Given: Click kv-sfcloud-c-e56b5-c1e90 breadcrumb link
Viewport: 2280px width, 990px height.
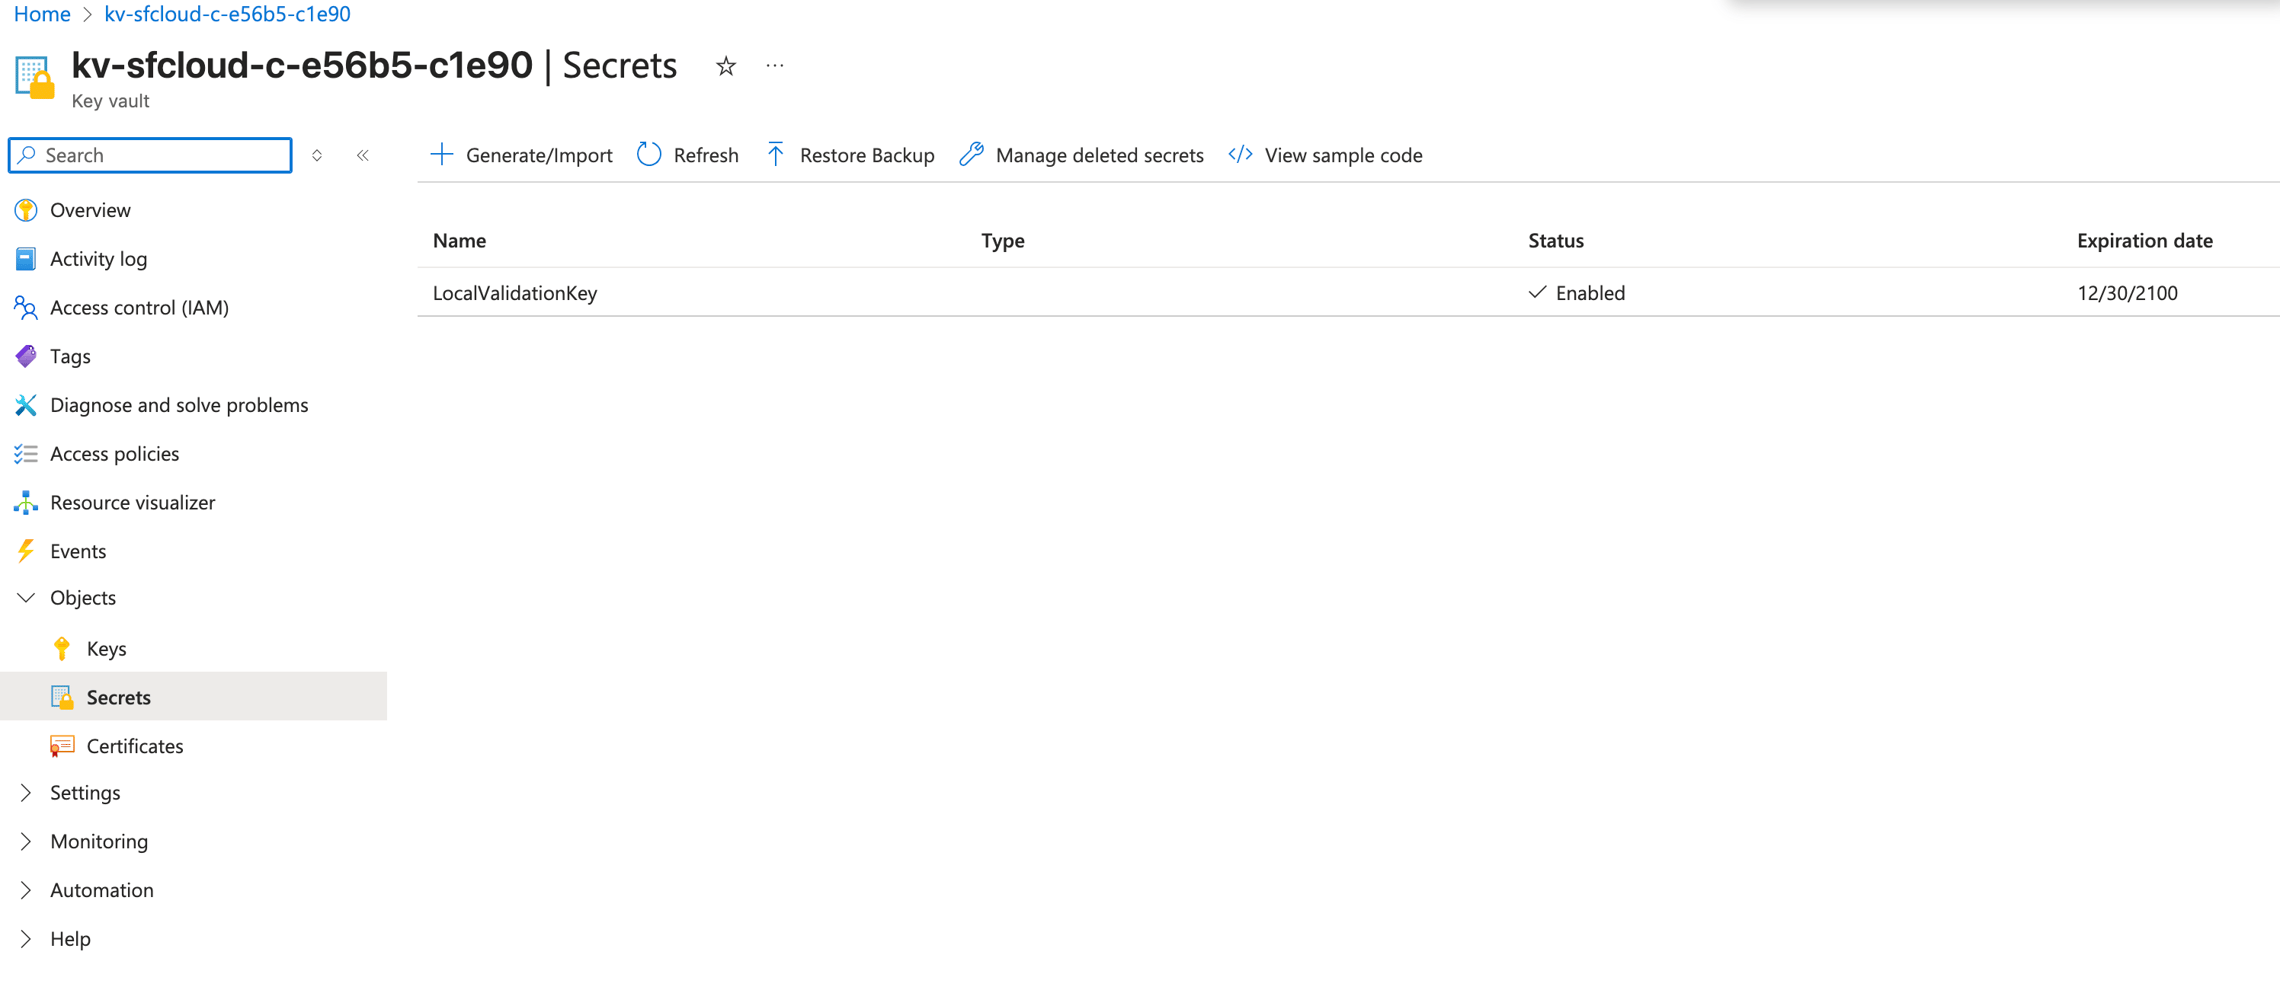Looking at the screenshot, I should [228, 14].
